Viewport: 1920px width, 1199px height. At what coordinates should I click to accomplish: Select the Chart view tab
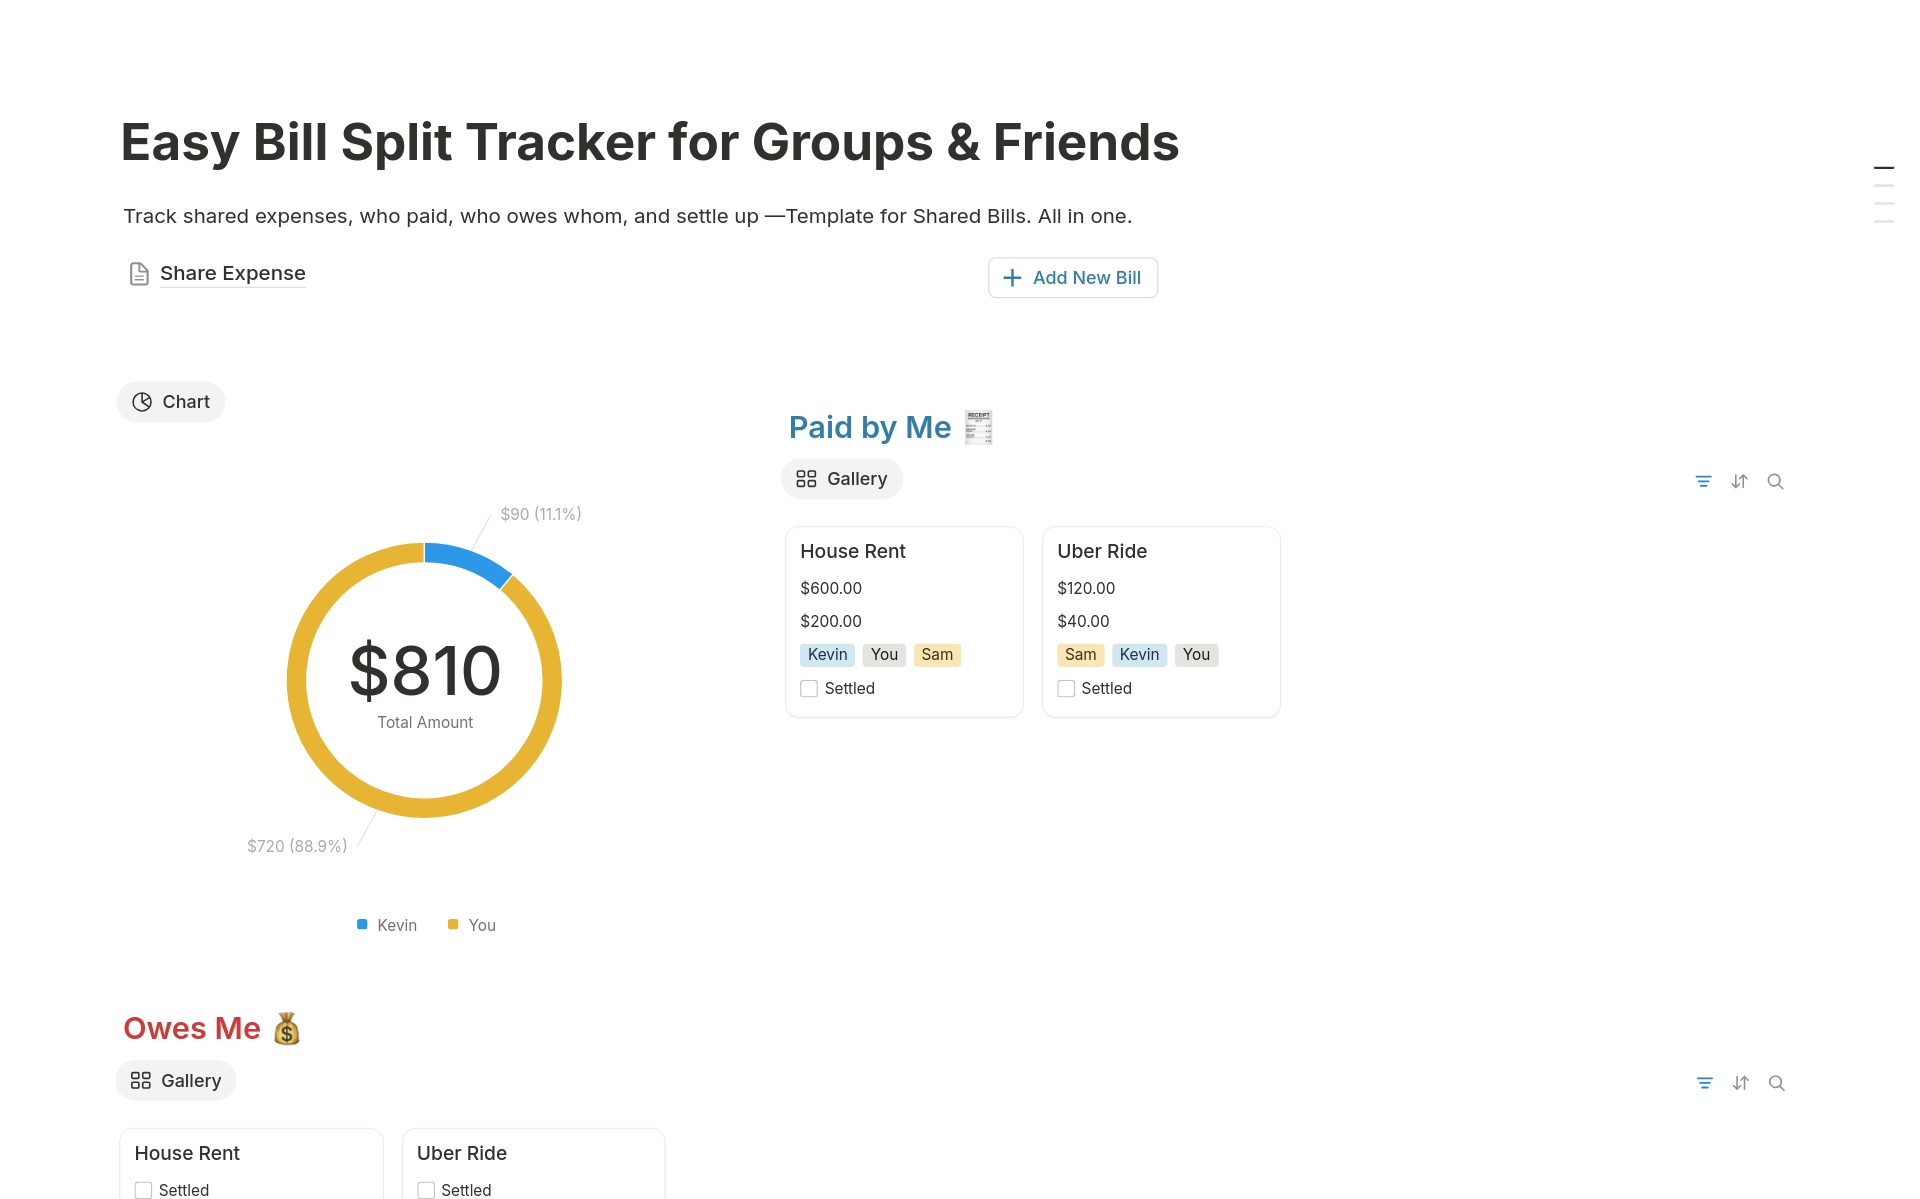point(171,402)
